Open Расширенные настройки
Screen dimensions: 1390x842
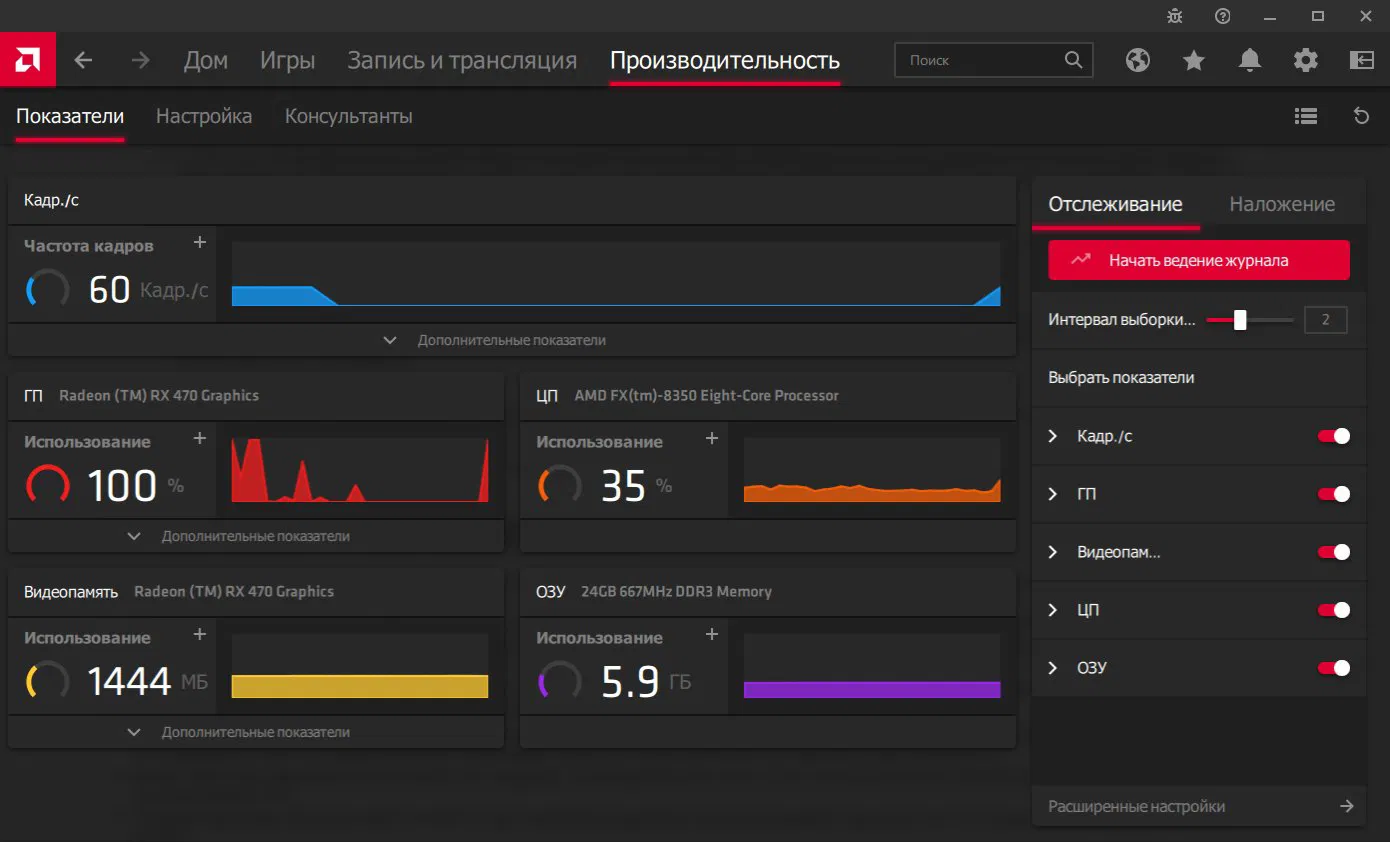coord(1198,806)
